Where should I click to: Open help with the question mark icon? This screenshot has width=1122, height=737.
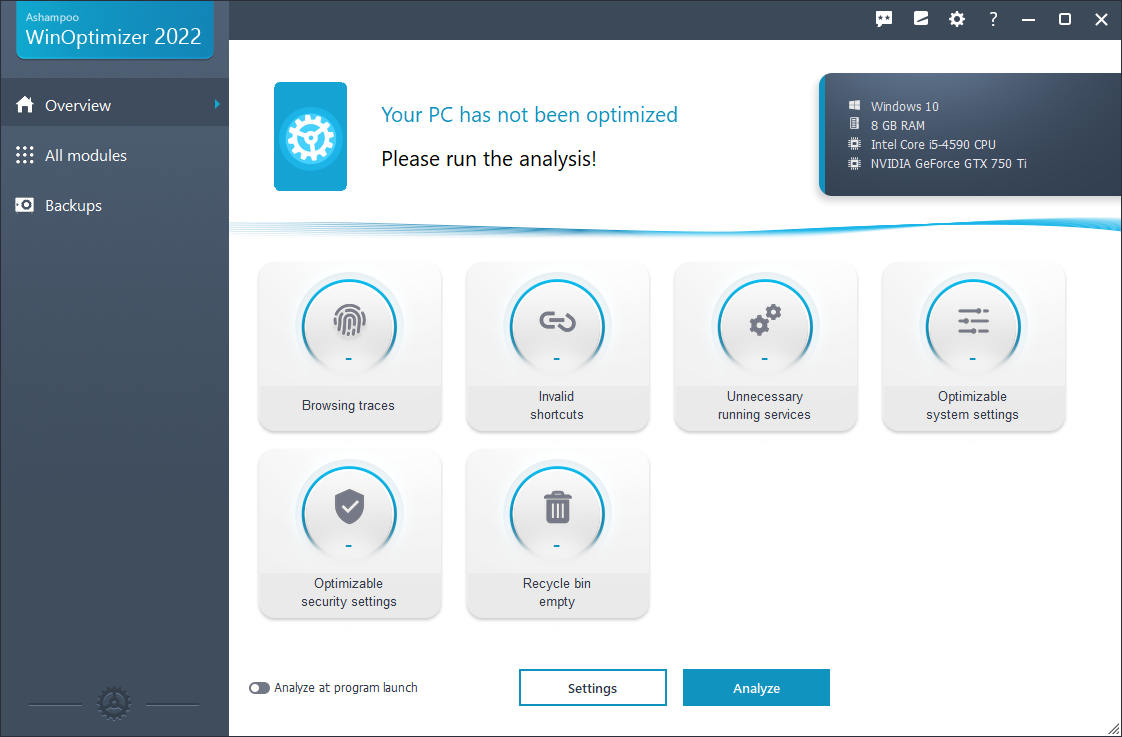[x=993, y=19]
